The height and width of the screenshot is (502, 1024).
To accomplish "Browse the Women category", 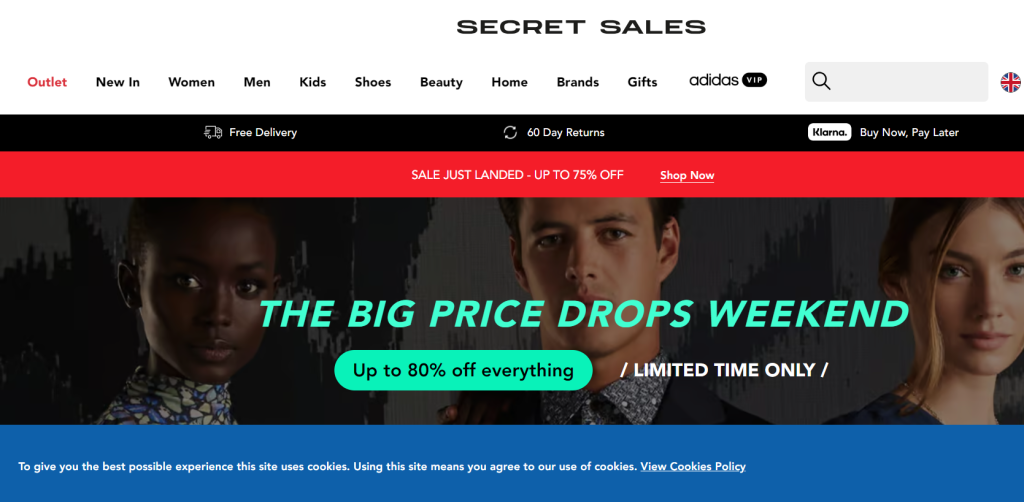I will tap(191, 82).
